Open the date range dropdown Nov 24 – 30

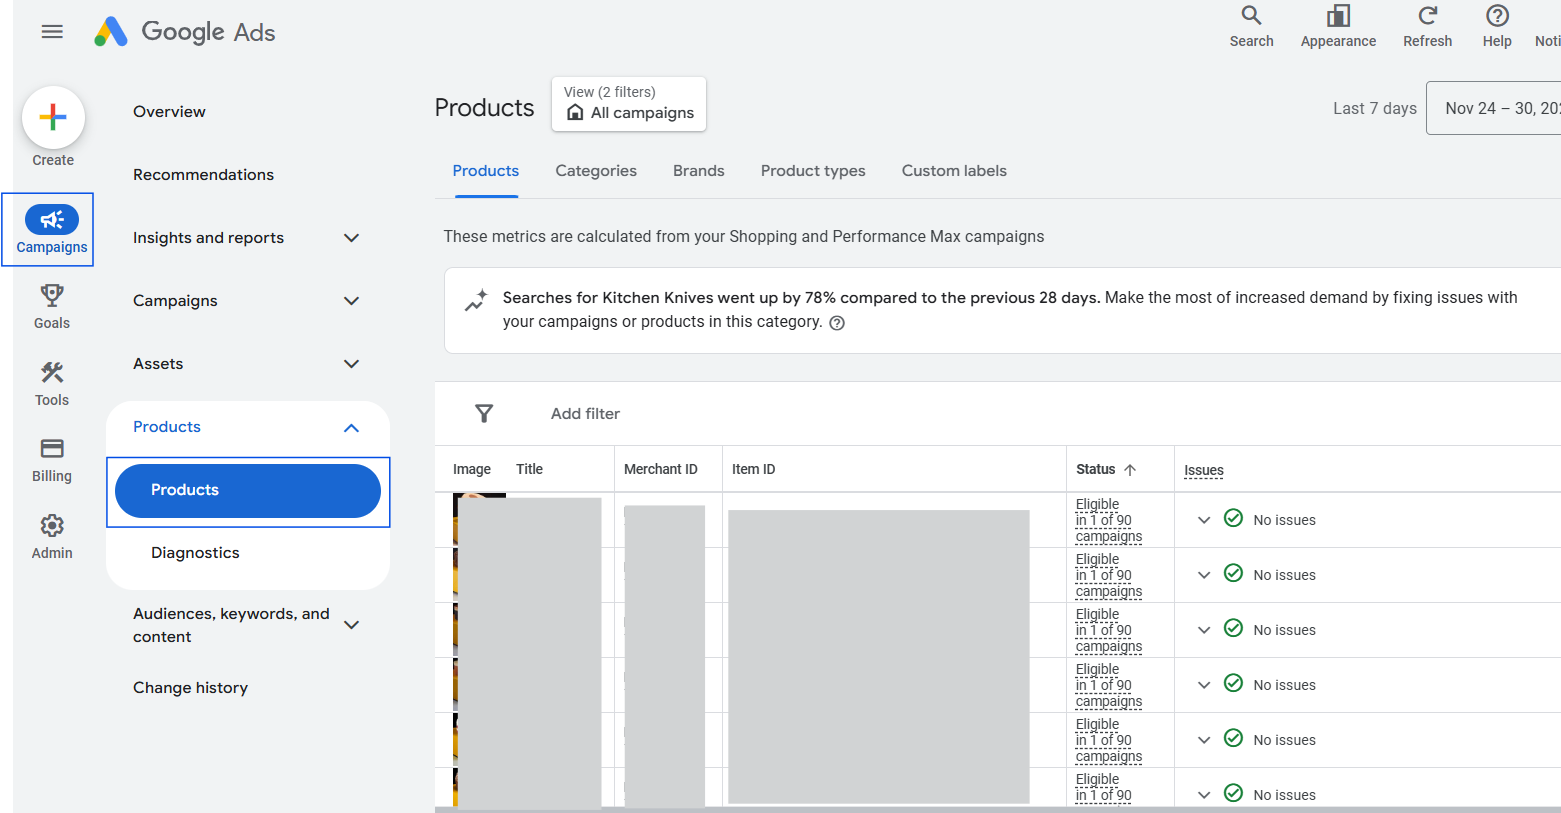tap(1494, 108)
